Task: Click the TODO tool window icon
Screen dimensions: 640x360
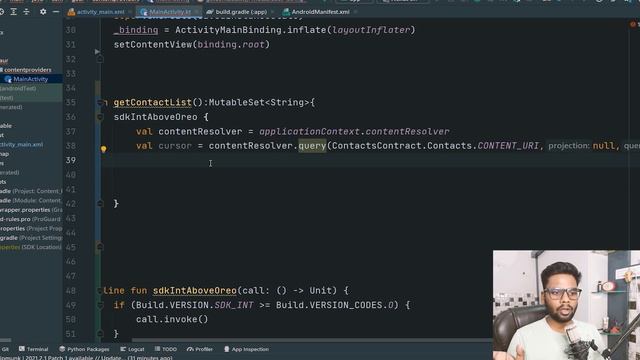Action: pos(157,349)
